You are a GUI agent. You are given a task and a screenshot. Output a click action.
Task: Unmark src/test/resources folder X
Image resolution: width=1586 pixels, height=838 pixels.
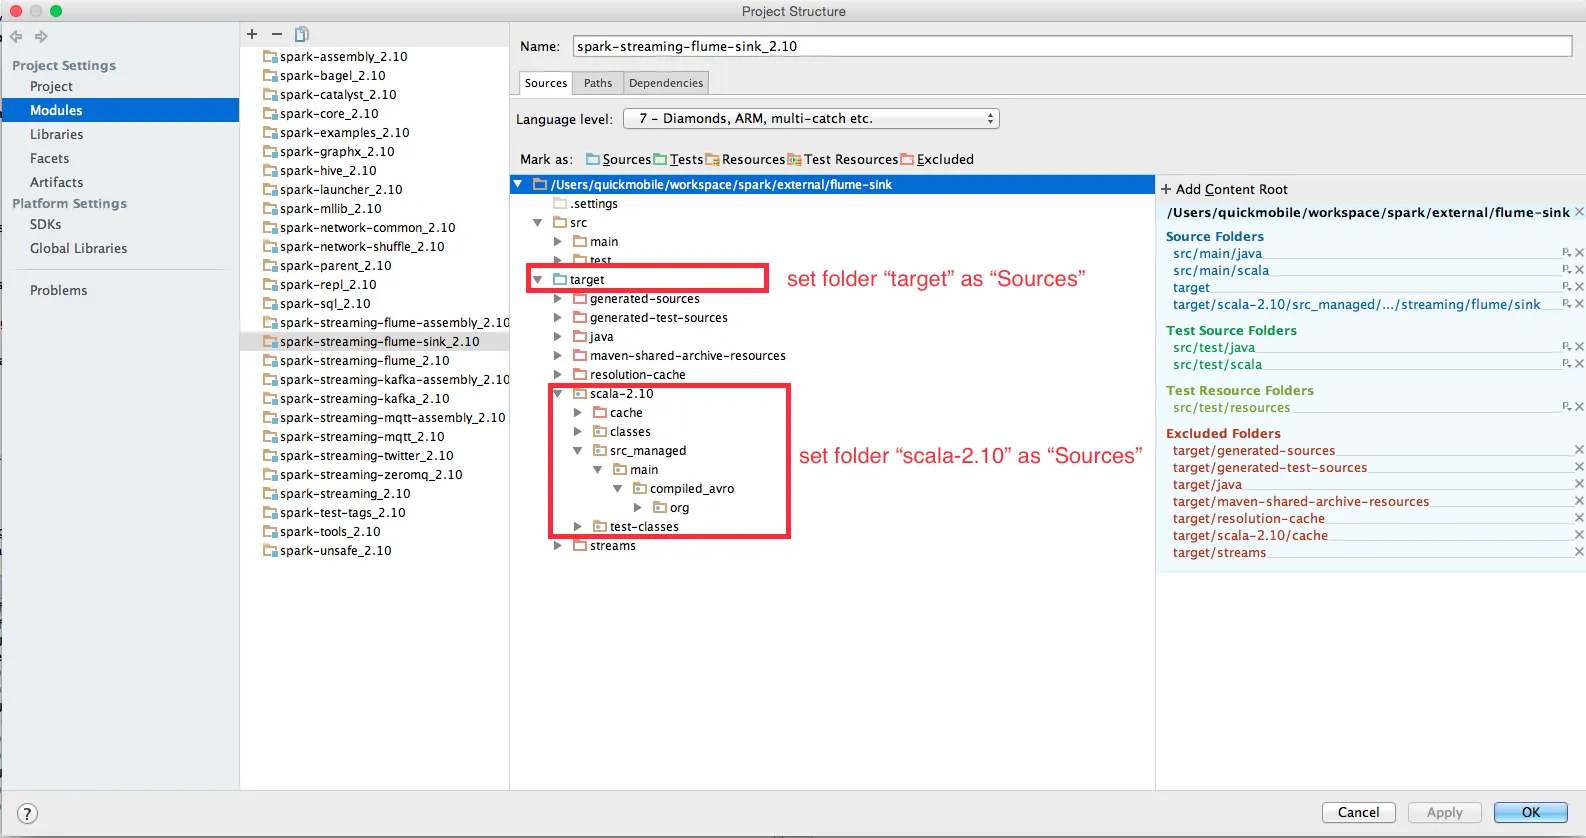pyautogui.click(x=1579, y=407)
